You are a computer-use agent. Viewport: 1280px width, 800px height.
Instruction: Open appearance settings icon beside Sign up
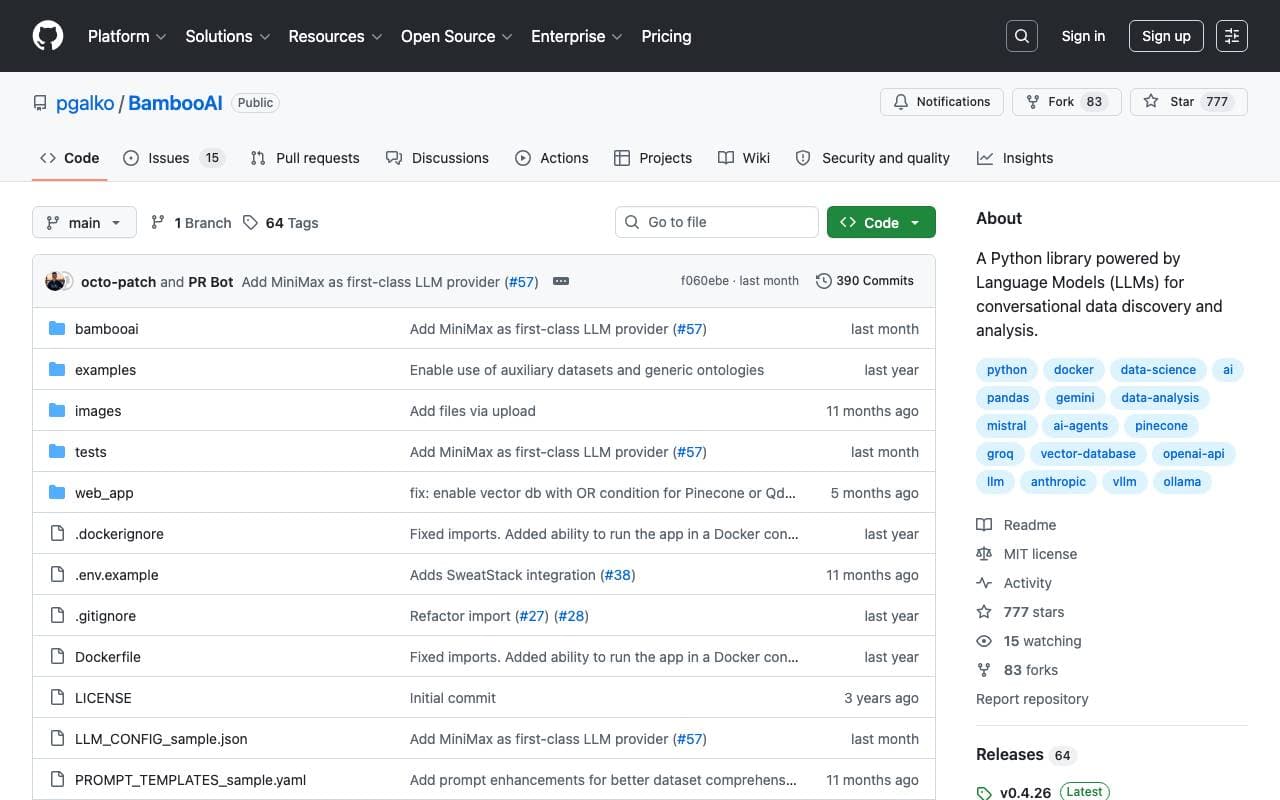tap(1232, 36)
